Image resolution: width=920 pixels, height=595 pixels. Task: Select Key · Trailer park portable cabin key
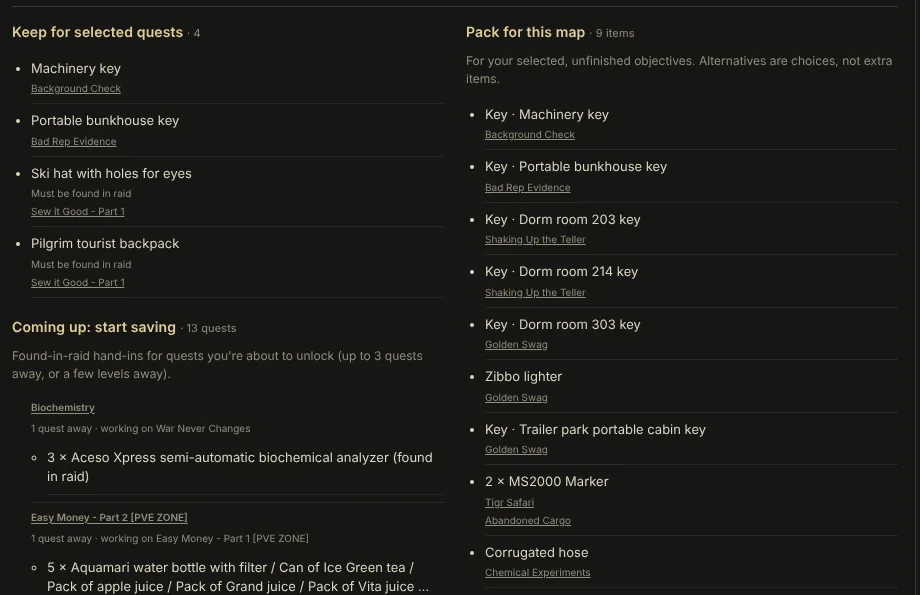(595, 430)
